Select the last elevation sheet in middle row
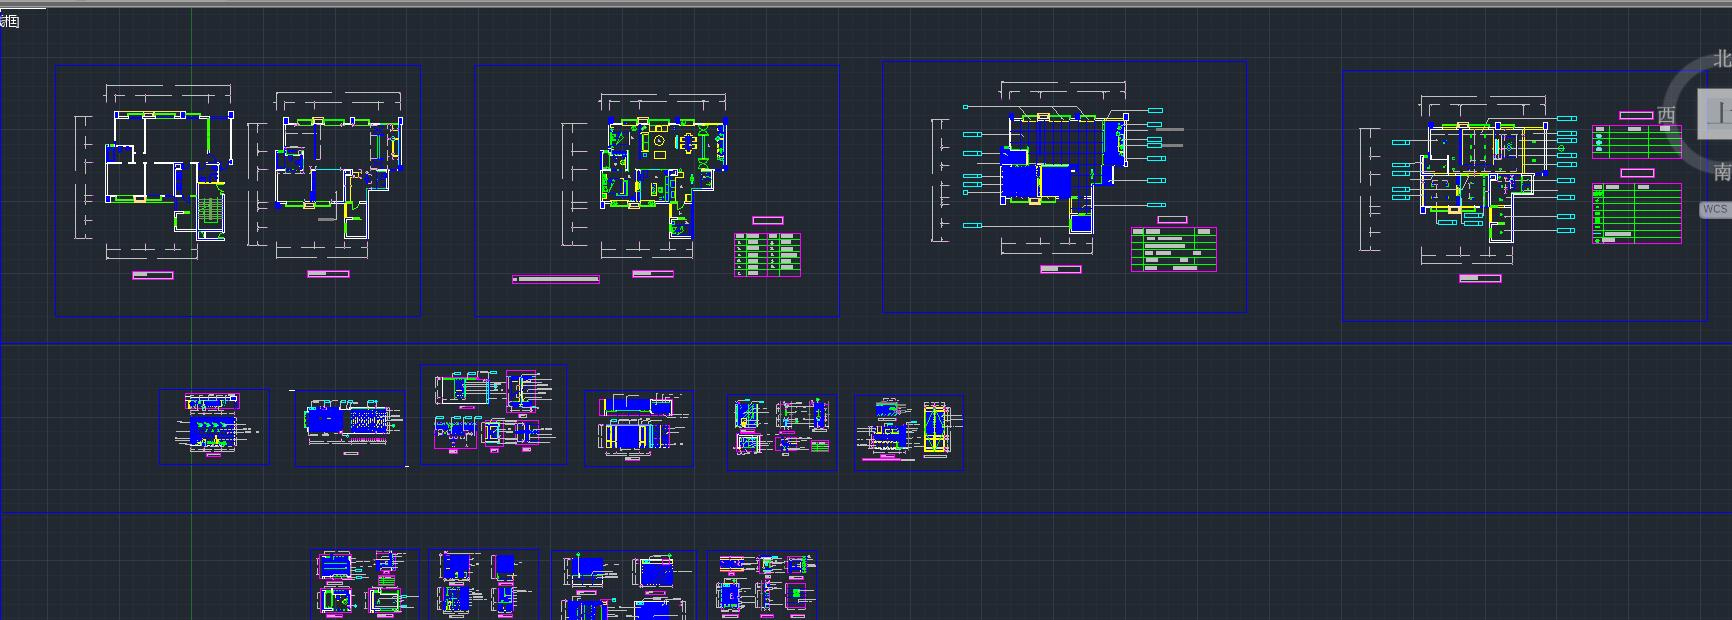The width and height of the screenshot is (1732, 620). tap(909, 432)
